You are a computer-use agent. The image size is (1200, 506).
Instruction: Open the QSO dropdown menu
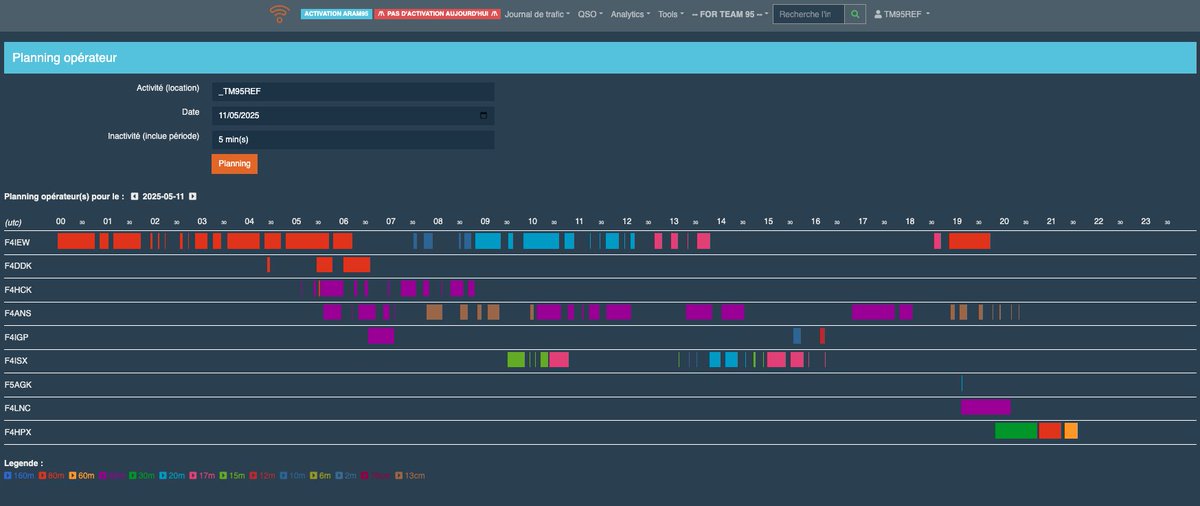(590, 14)
